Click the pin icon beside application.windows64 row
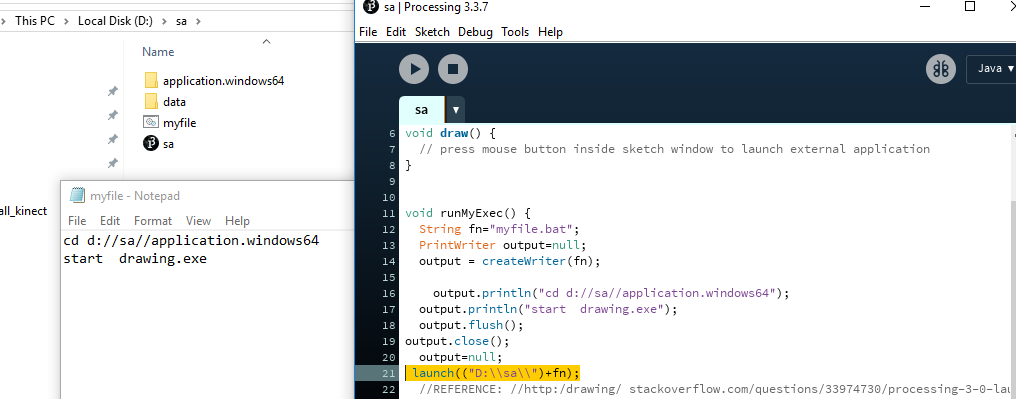 [x=113, y=92]
